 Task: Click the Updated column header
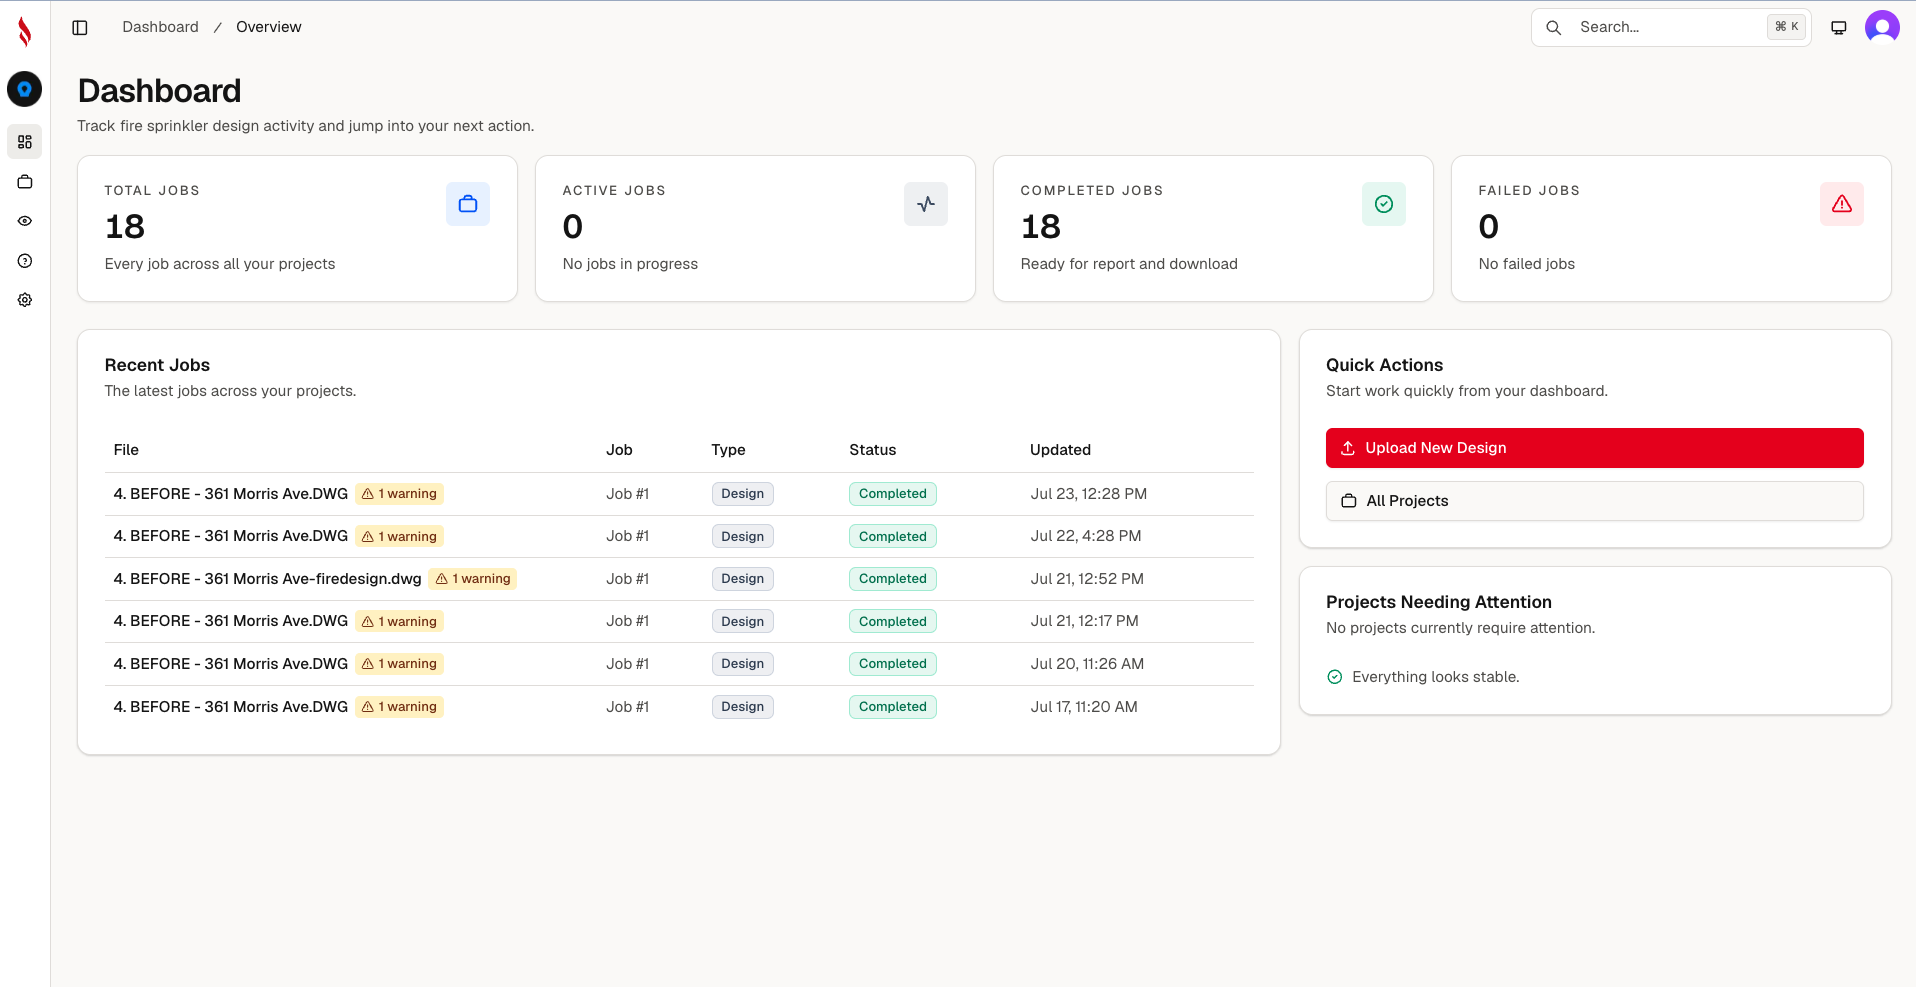tap(1060, 450)
